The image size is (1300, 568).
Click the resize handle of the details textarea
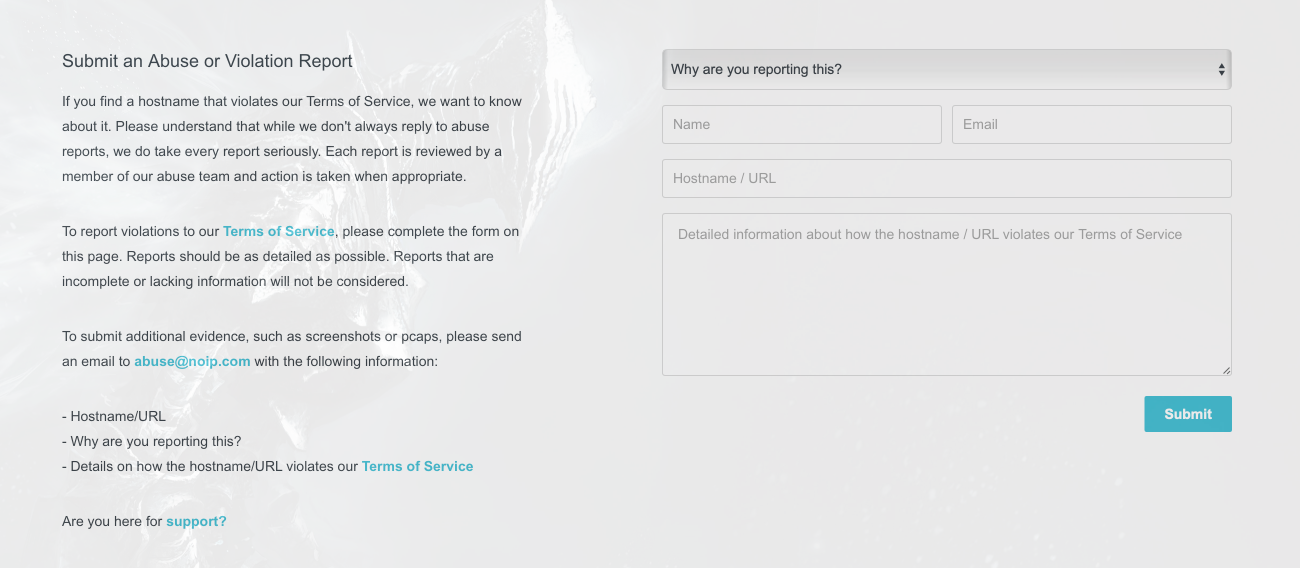(1226, 370)
